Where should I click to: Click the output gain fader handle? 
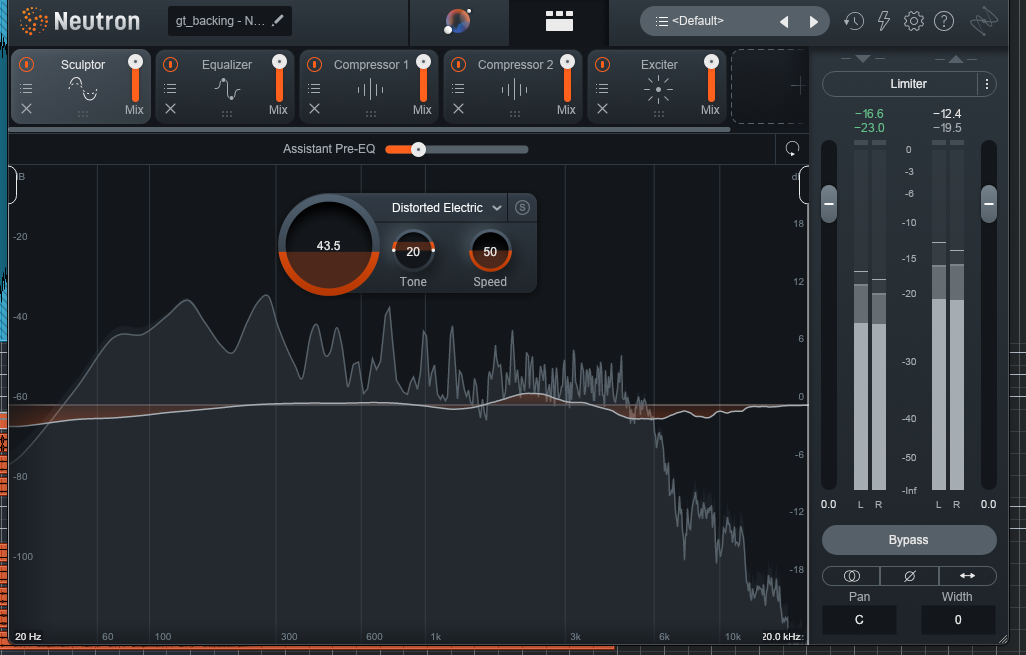[x=989, y=204]
